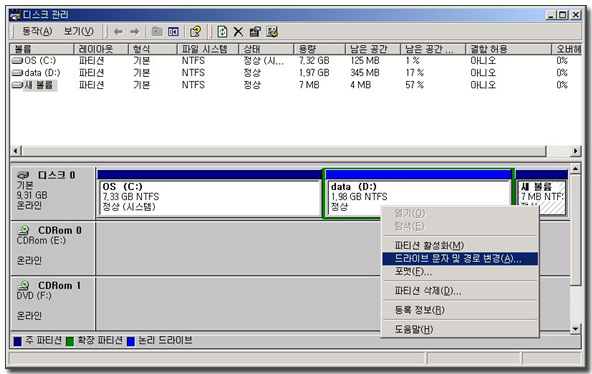This screenshot has height=374, width=592.
Task: Sort by the 결함 허용 column header
Action: [508, 49]
